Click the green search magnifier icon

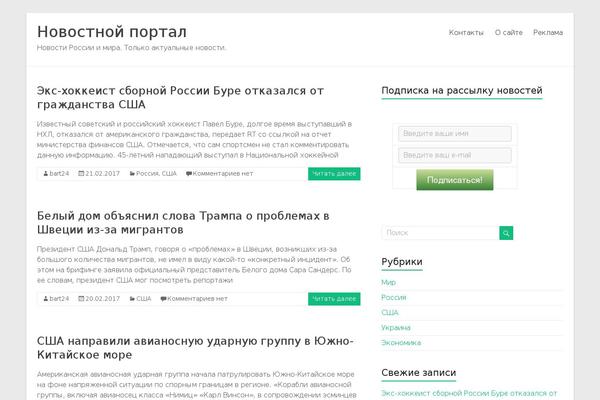tap(506, 233)
